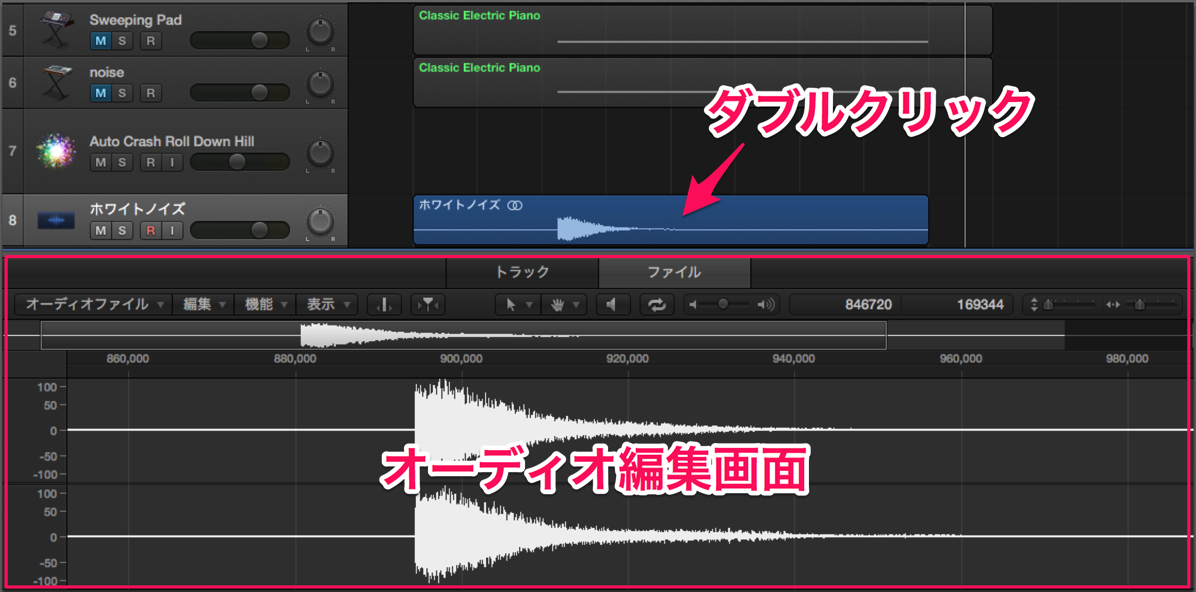Click the 900,000 mark on the sample ruler
Screen dimensions: 1196x592
tap(461, 358)
